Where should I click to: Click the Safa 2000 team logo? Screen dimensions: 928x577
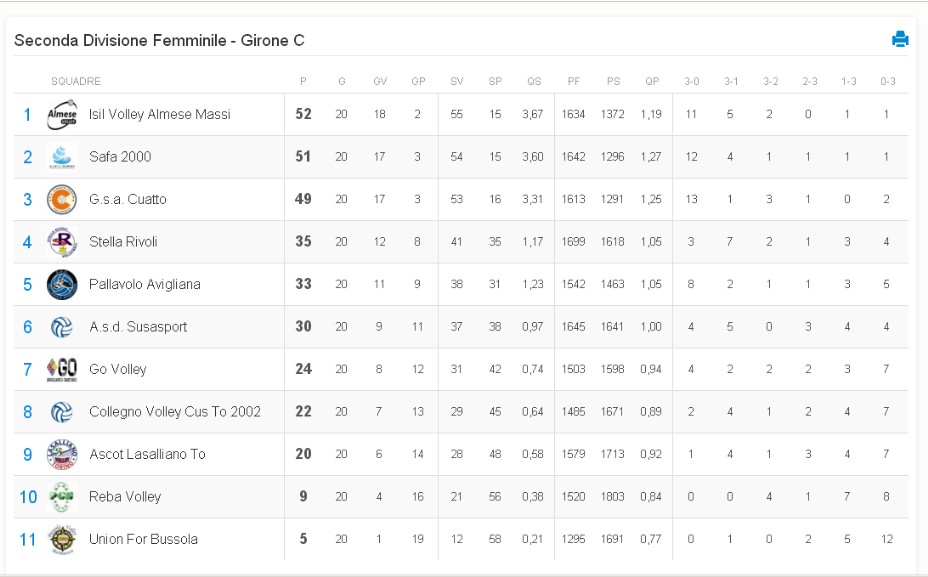coord(62,157)
